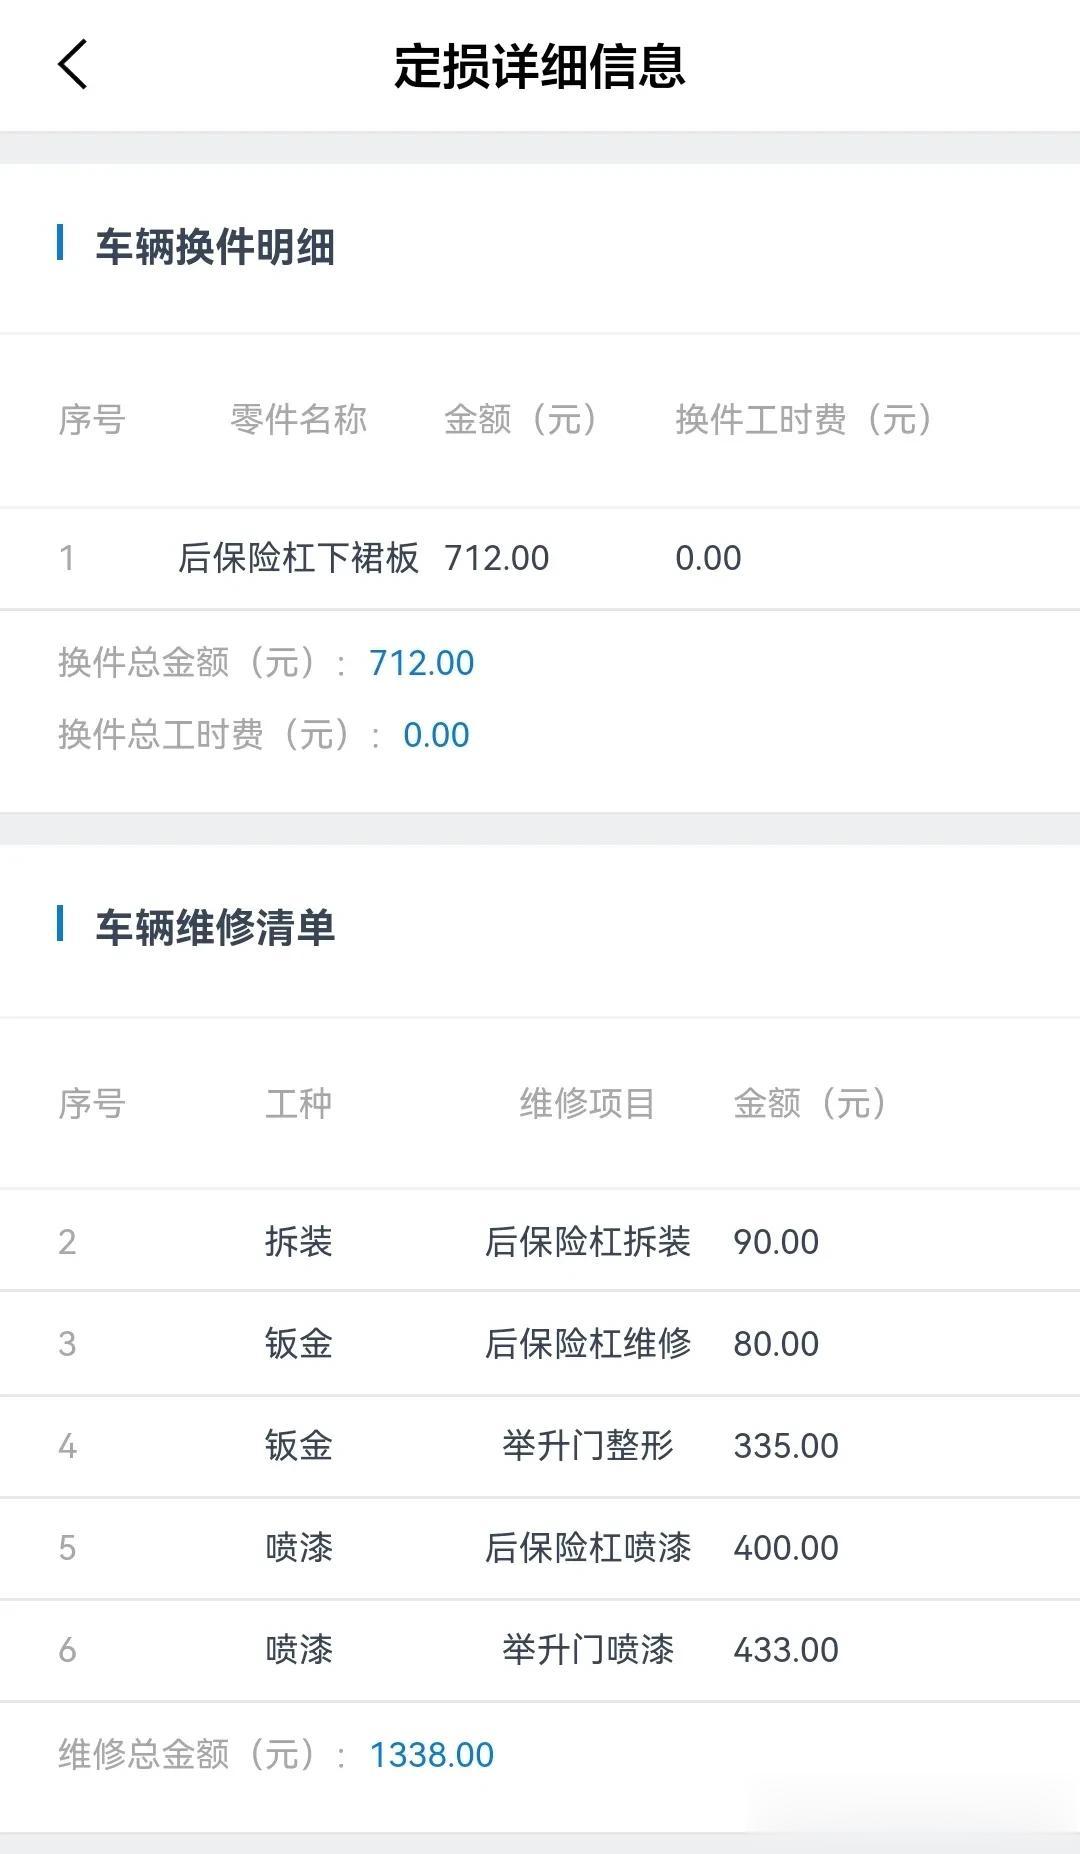This screenshot has height=1854, width=1080.
Task: Select the 后保险杠下裙板 part row
Action: point(540,558)
